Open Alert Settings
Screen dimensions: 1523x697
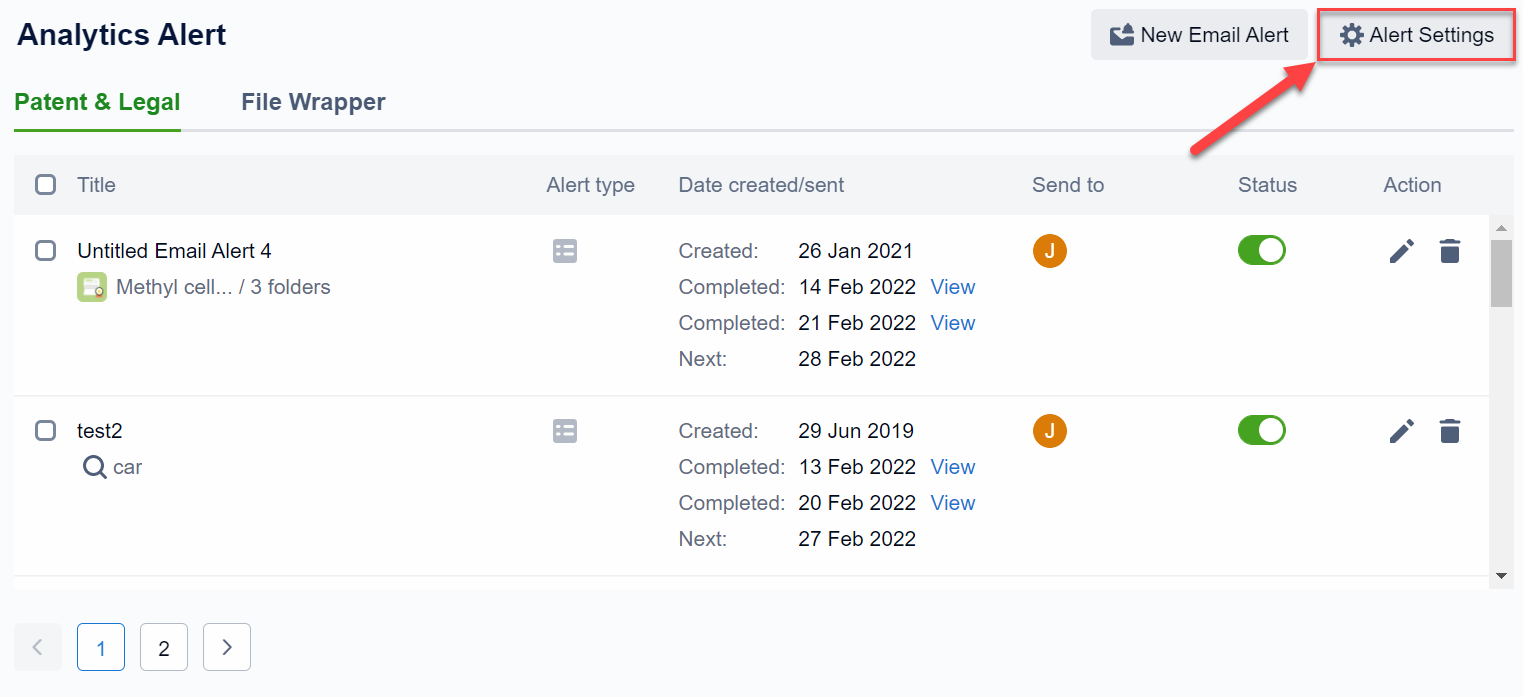pos(1415,35)
